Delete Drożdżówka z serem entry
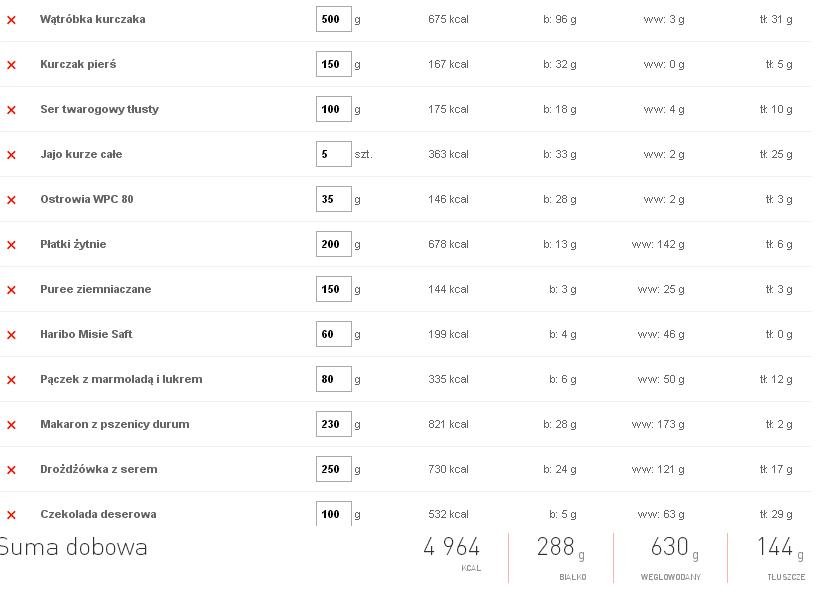 (x=11, y=469)
